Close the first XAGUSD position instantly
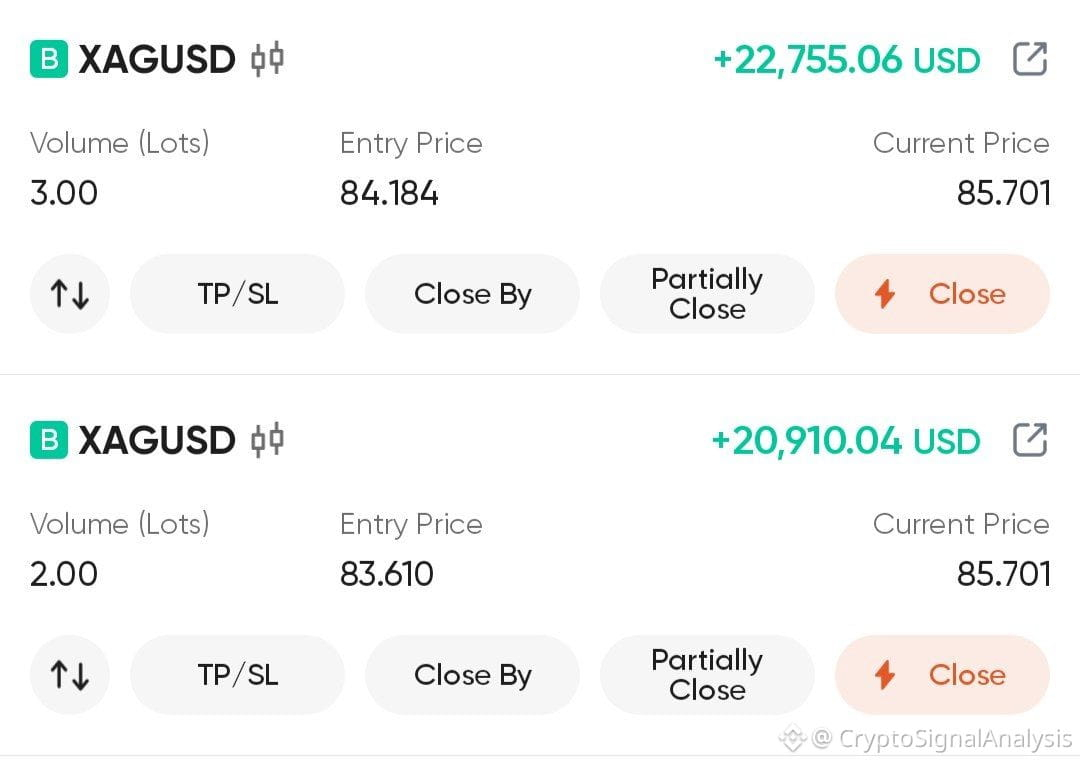This screenshot has height=763, width=1080. [942, 294]
